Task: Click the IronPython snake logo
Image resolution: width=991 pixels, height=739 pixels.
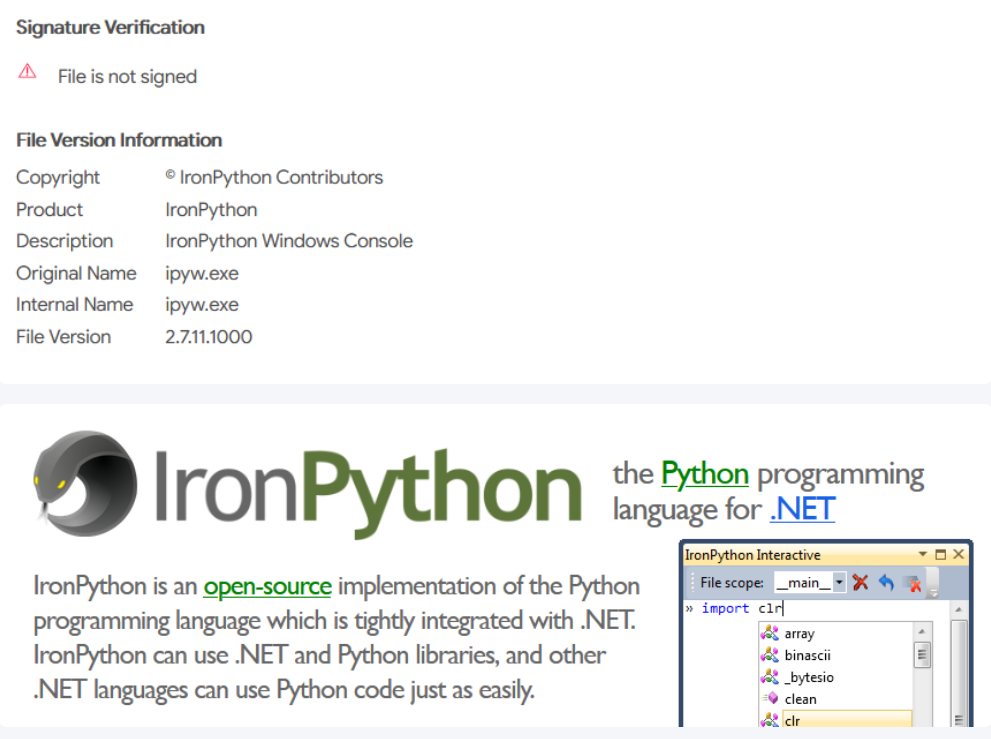Action: [x=85, y=484]
